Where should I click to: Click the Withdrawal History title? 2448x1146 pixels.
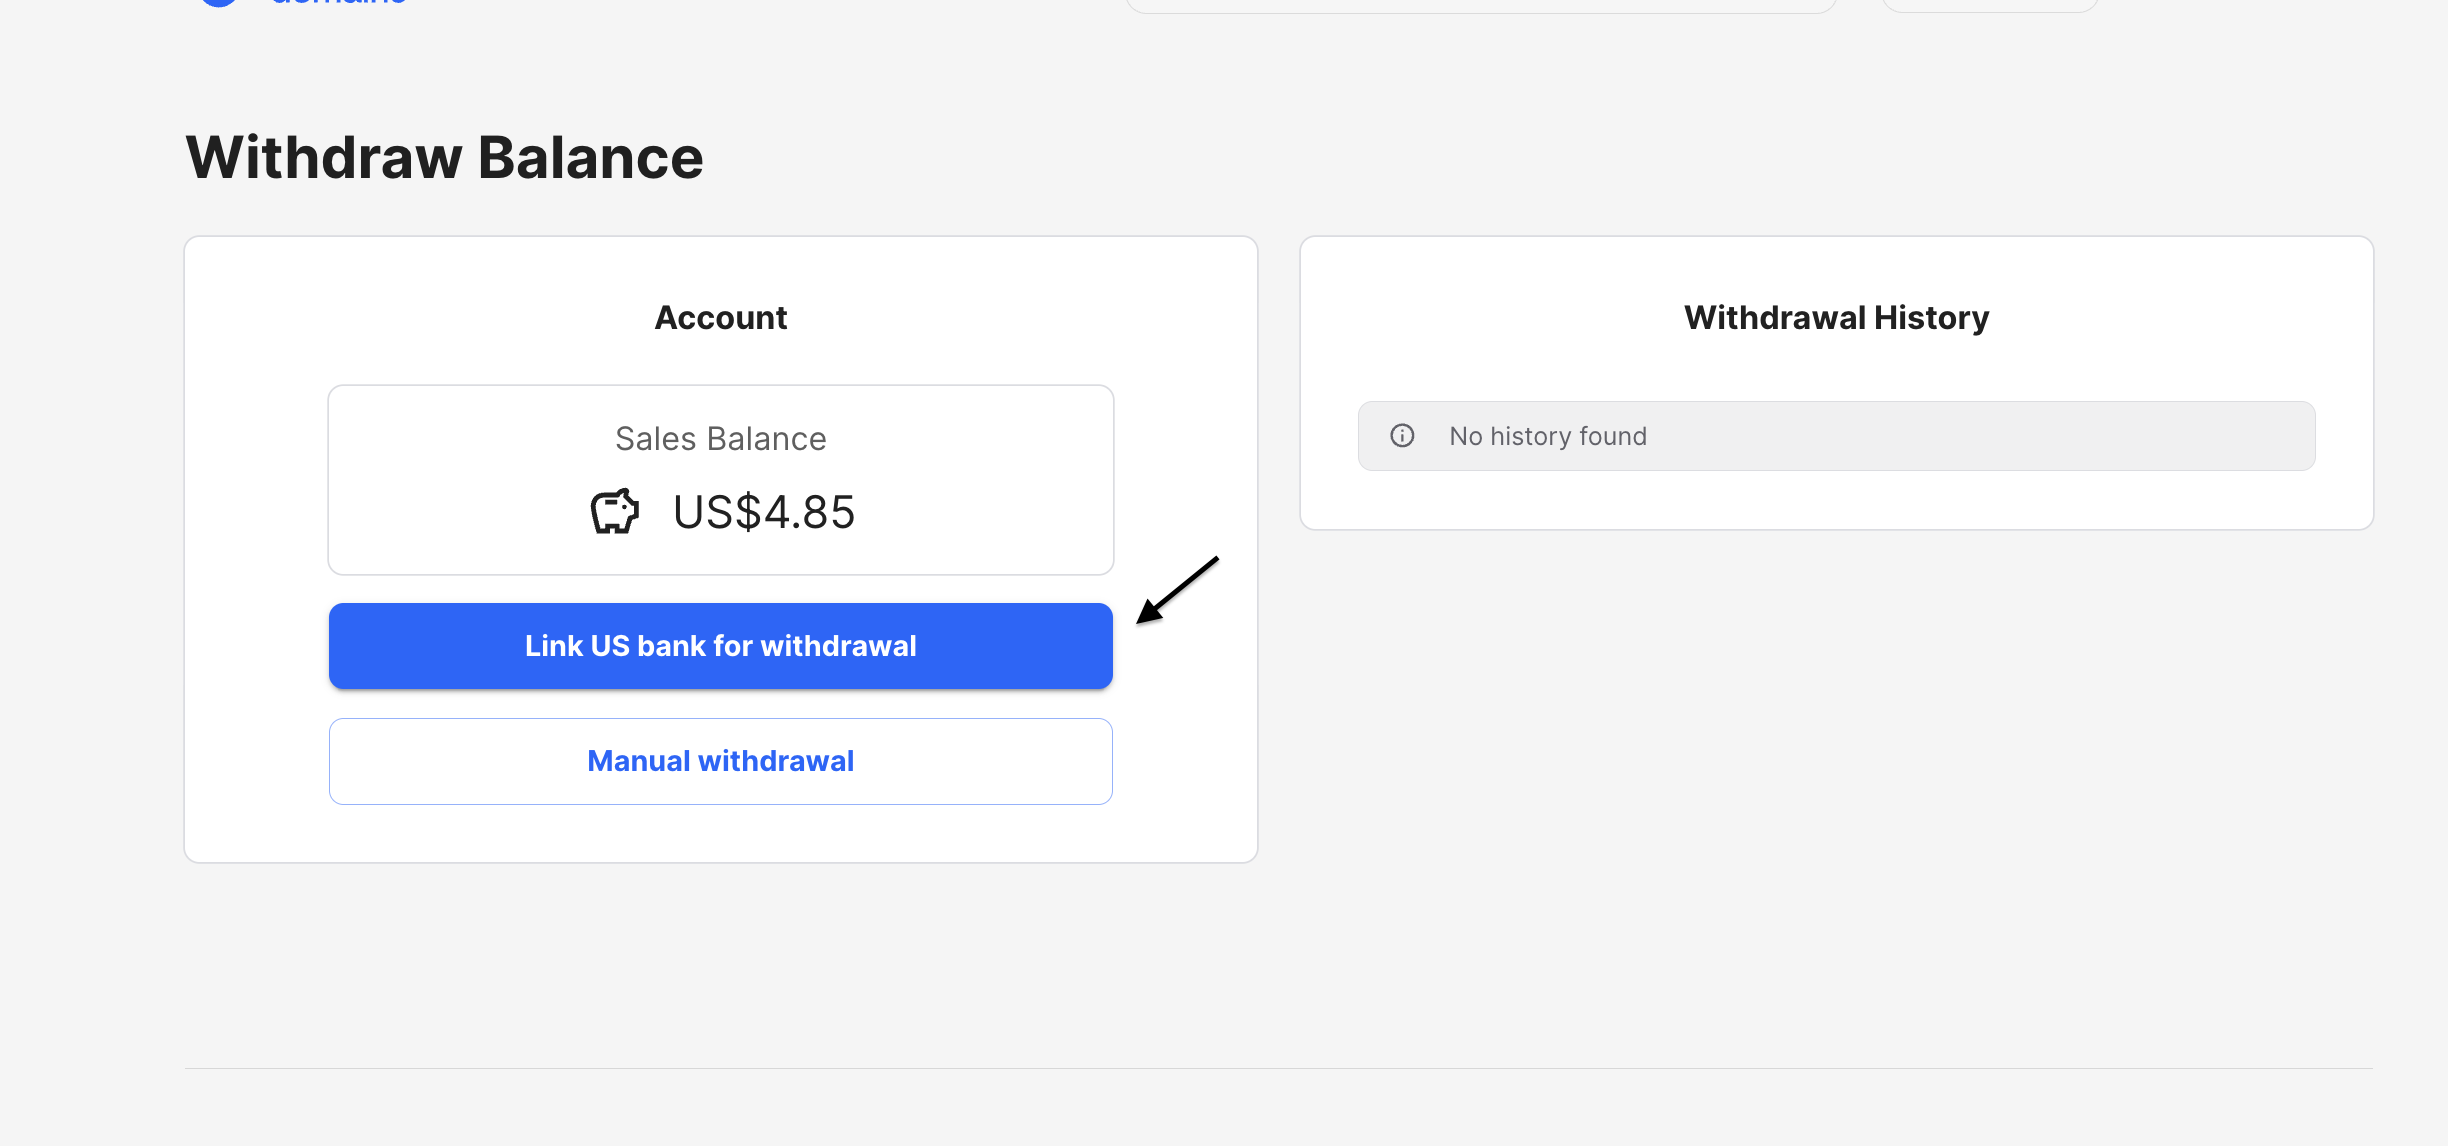[x=1836, y=318]
